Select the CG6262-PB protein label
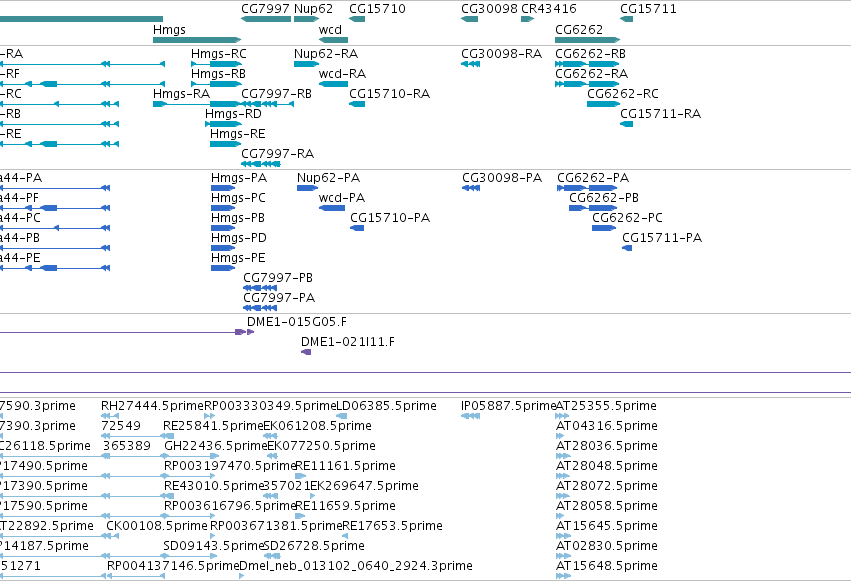Image resolution: width=851 pixels, height=581 pixels. 604,198
